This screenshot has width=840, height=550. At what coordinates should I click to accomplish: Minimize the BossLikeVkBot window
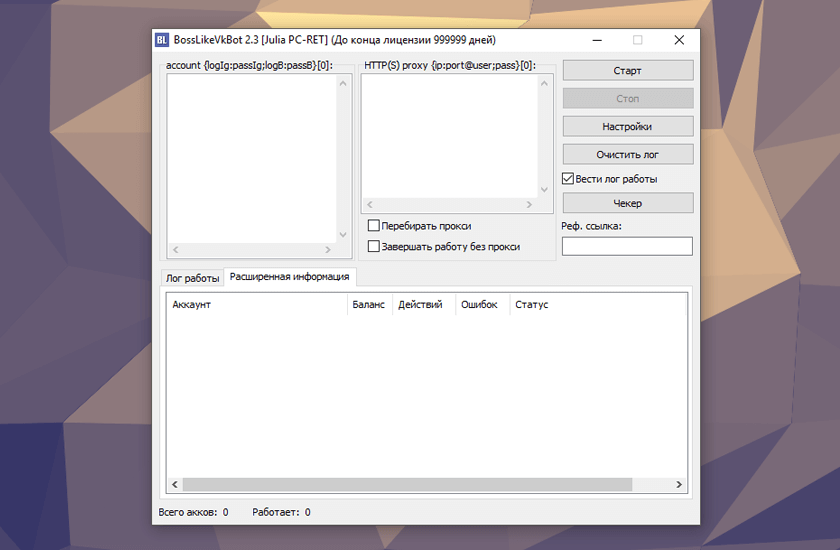tap(597, 40)
